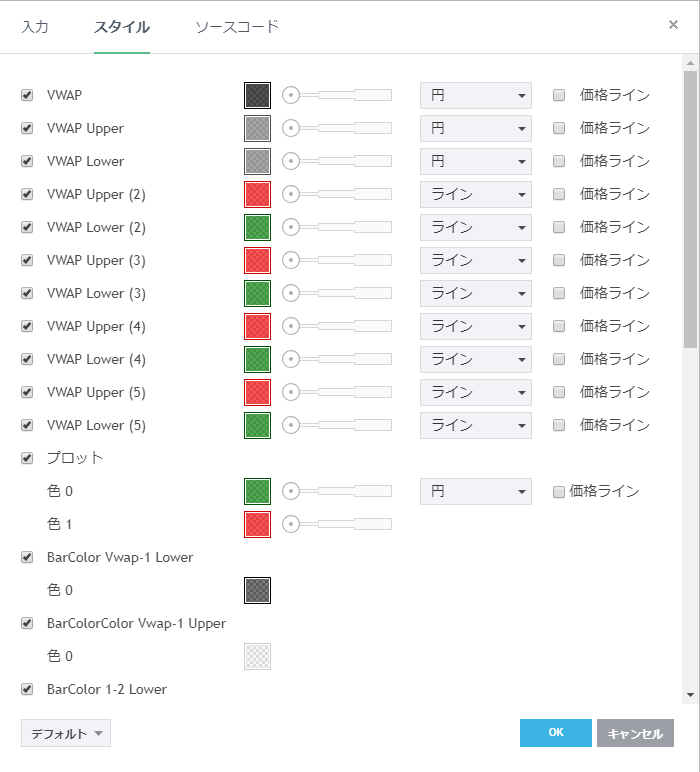Screen dimensions: 700x772
Task: Toggle the プロット visibility checkbox
Action: click(x=27, y=458)
